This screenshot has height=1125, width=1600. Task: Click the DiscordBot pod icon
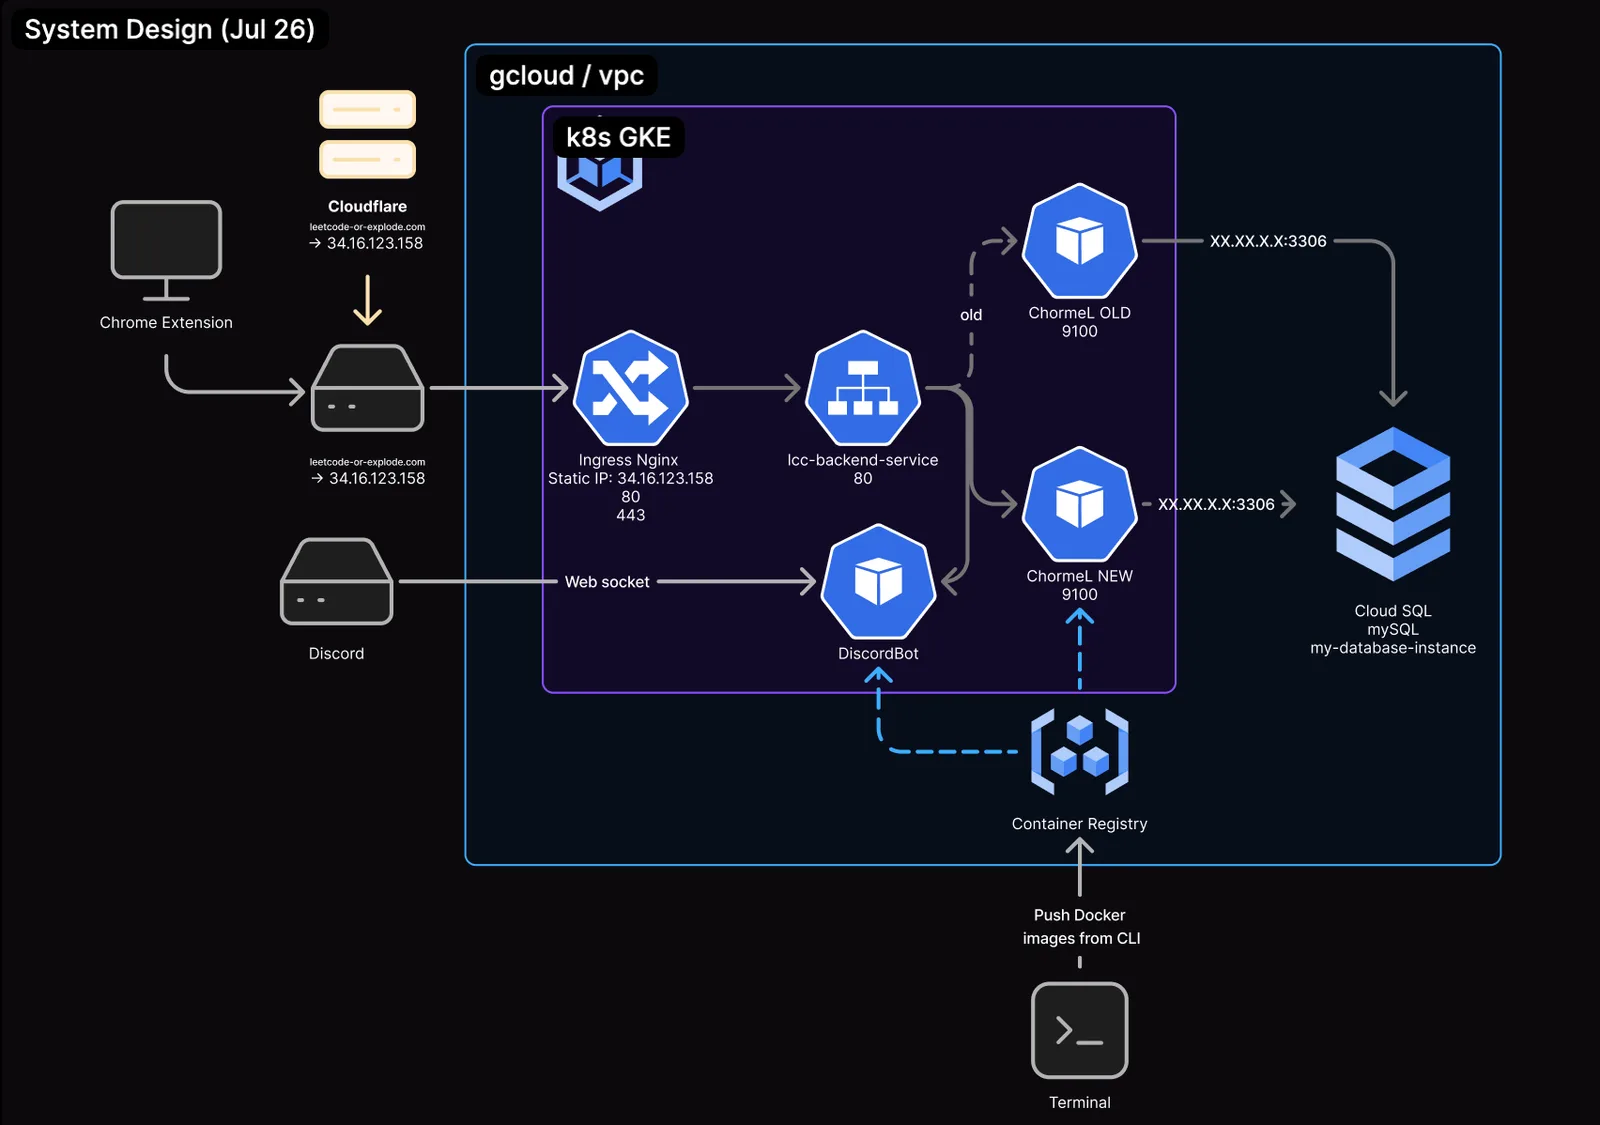[878, 581]
